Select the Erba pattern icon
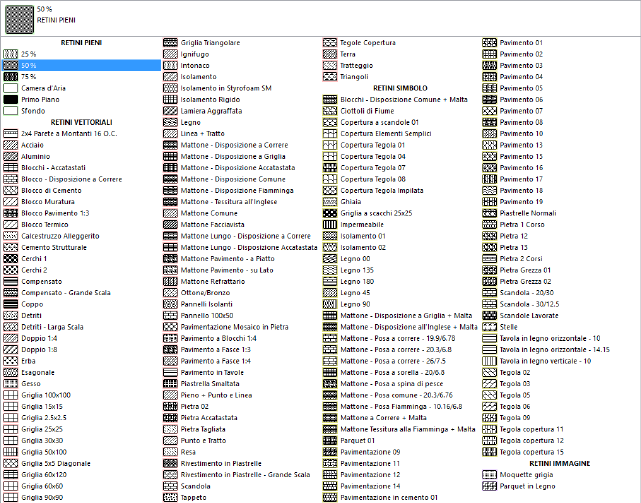 [x=11, y=361]
